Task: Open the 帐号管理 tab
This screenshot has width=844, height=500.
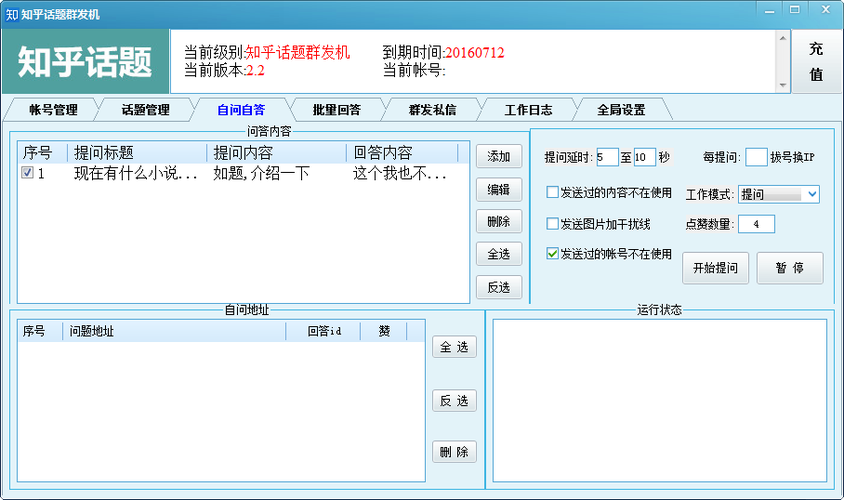Action: [52, 110]
